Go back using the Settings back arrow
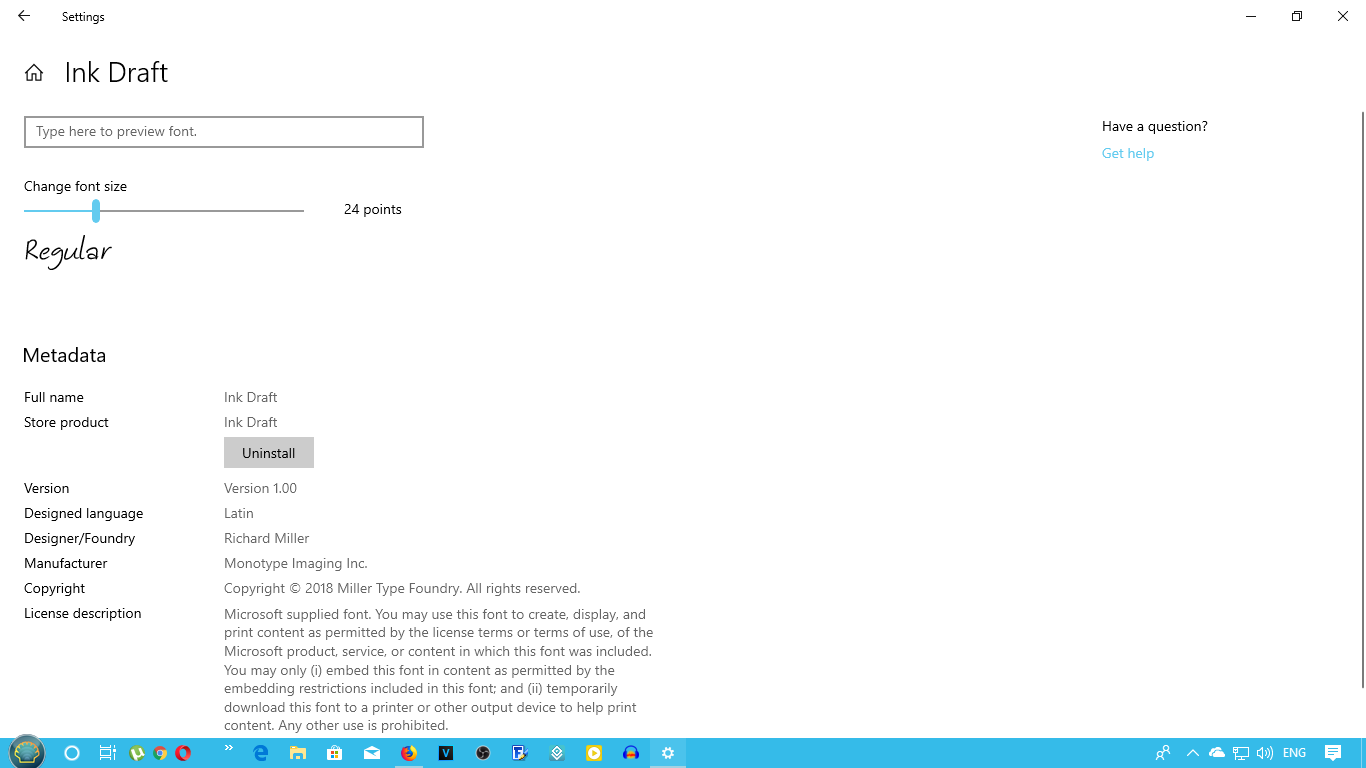Viewport: 1366px width, 768px height. point(24,16)
